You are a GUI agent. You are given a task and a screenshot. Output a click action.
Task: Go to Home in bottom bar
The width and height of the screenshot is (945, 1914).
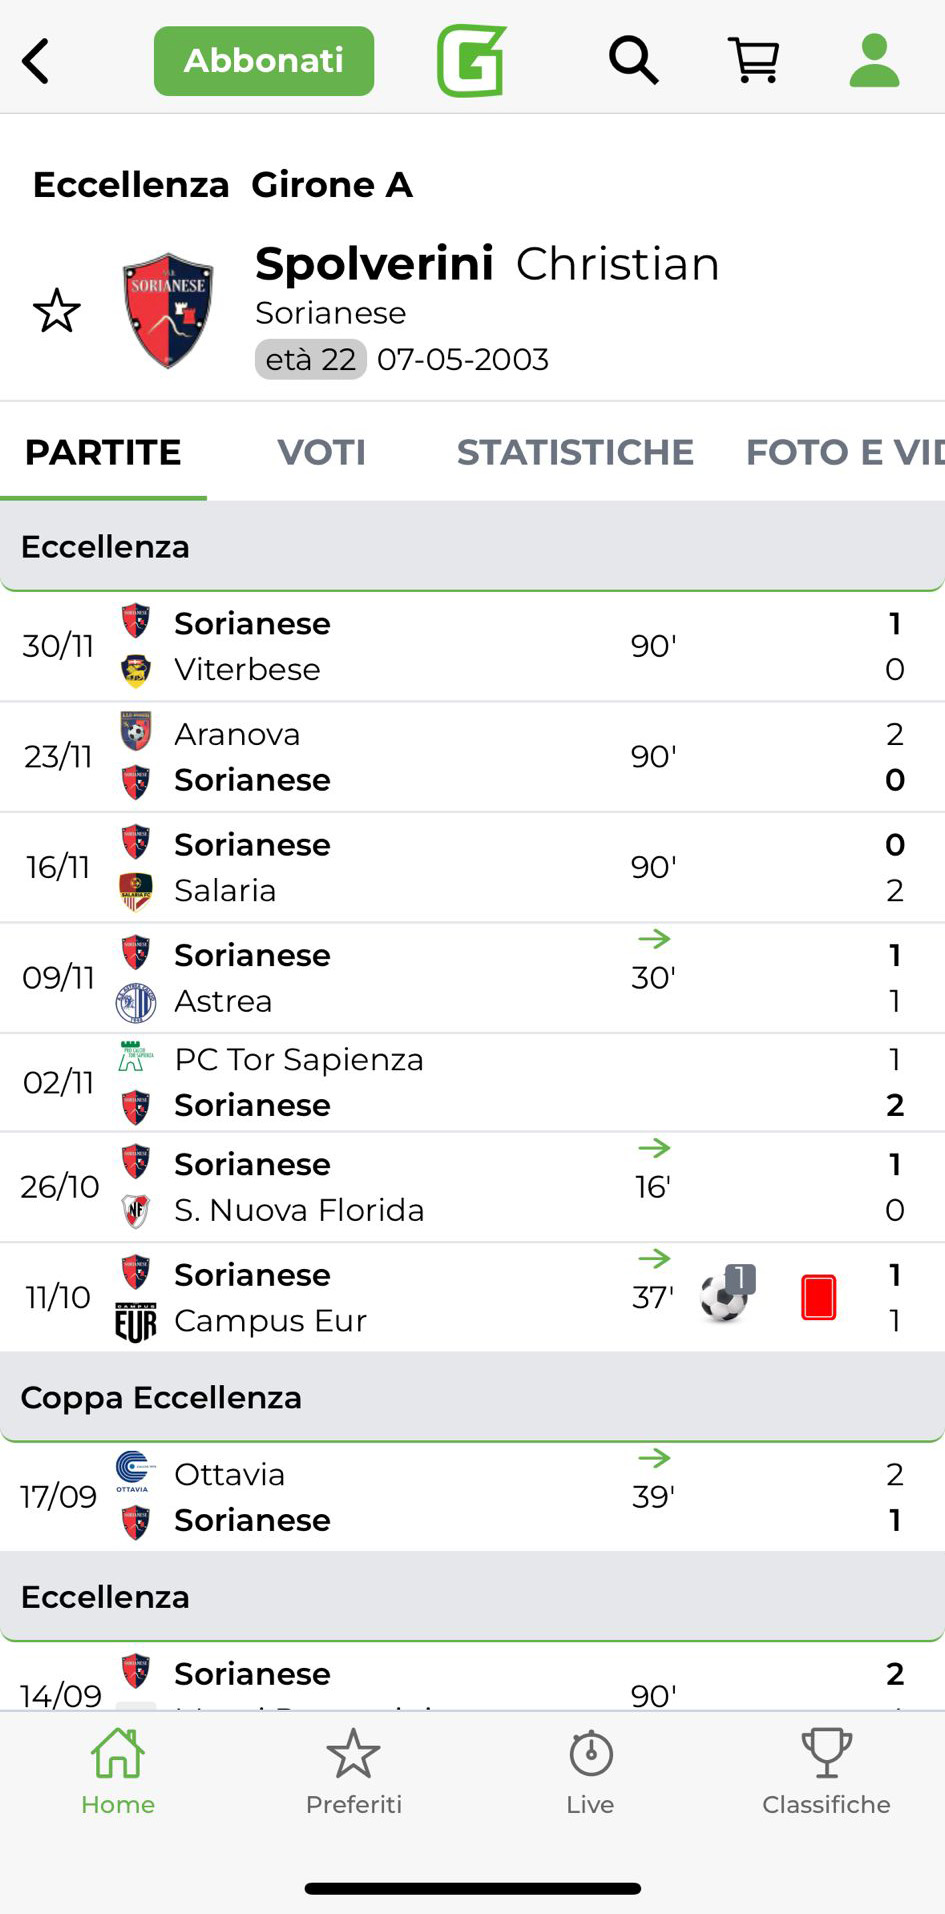118,1772
